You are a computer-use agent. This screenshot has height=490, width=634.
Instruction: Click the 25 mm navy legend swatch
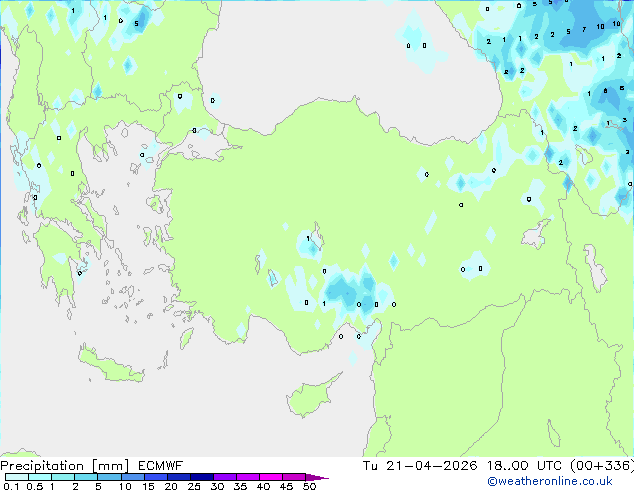coord(201,477)
